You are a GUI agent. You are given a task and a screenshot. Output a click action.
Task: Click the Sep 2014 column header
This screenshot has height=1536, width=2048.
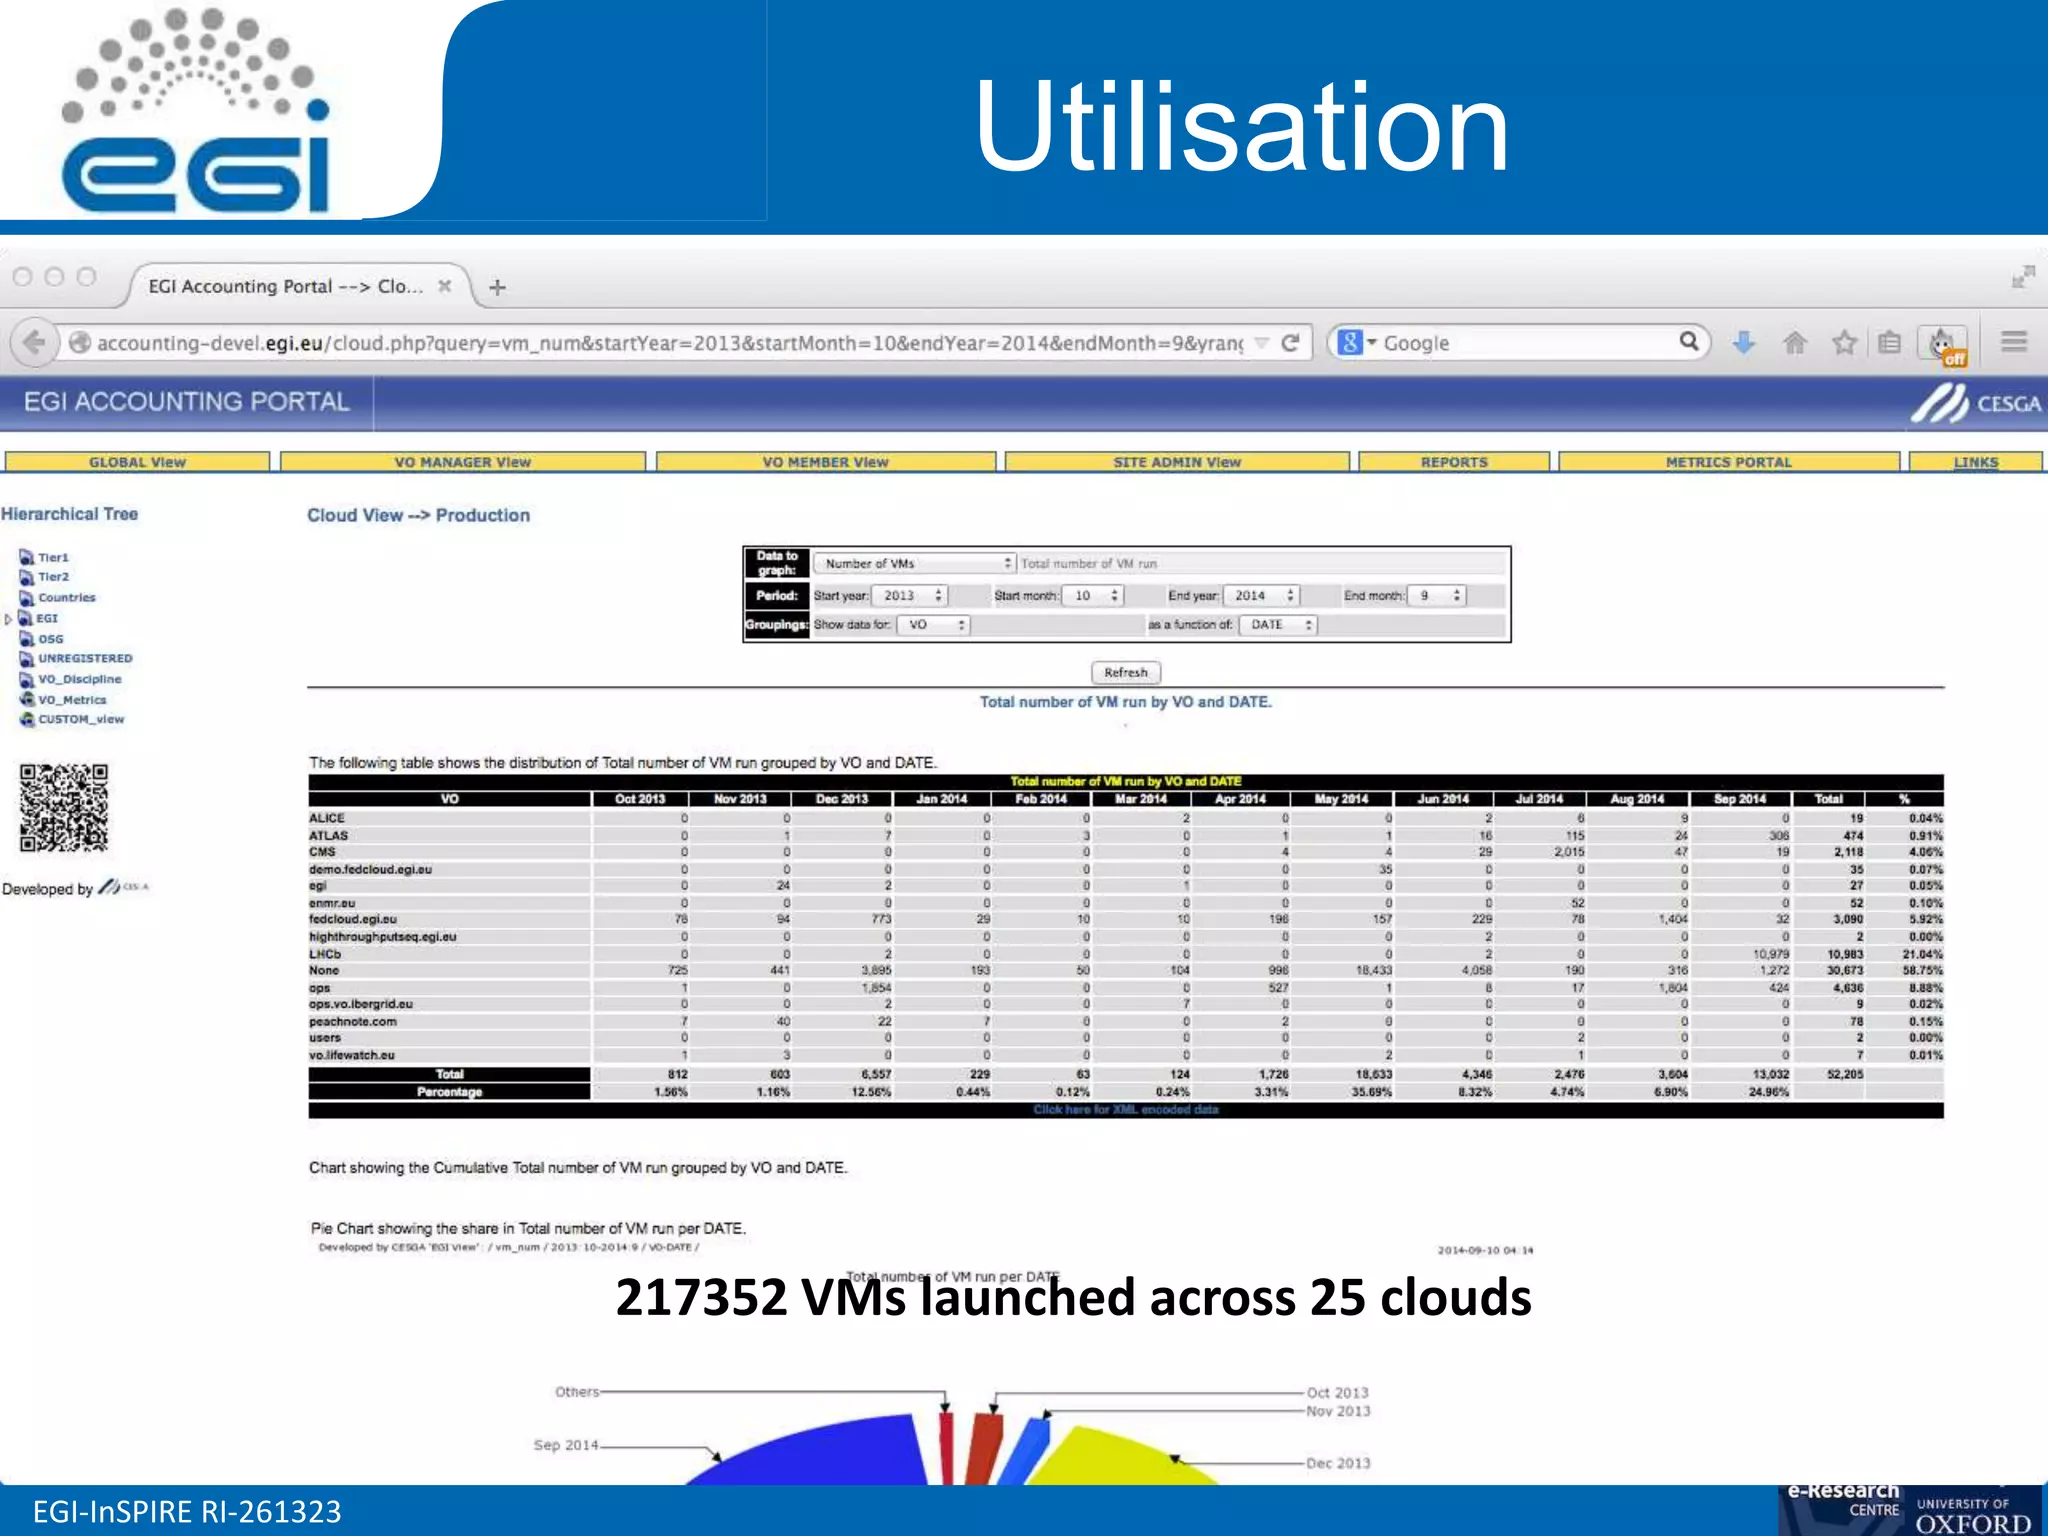point(1740,799)
